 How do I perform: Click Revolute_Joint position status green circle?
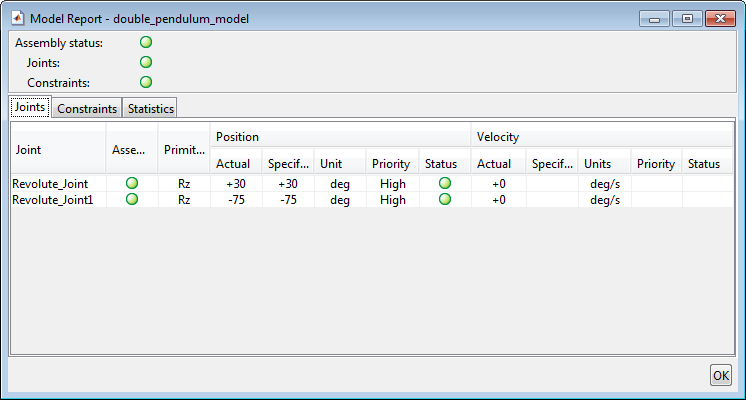(x=445, y=183)
